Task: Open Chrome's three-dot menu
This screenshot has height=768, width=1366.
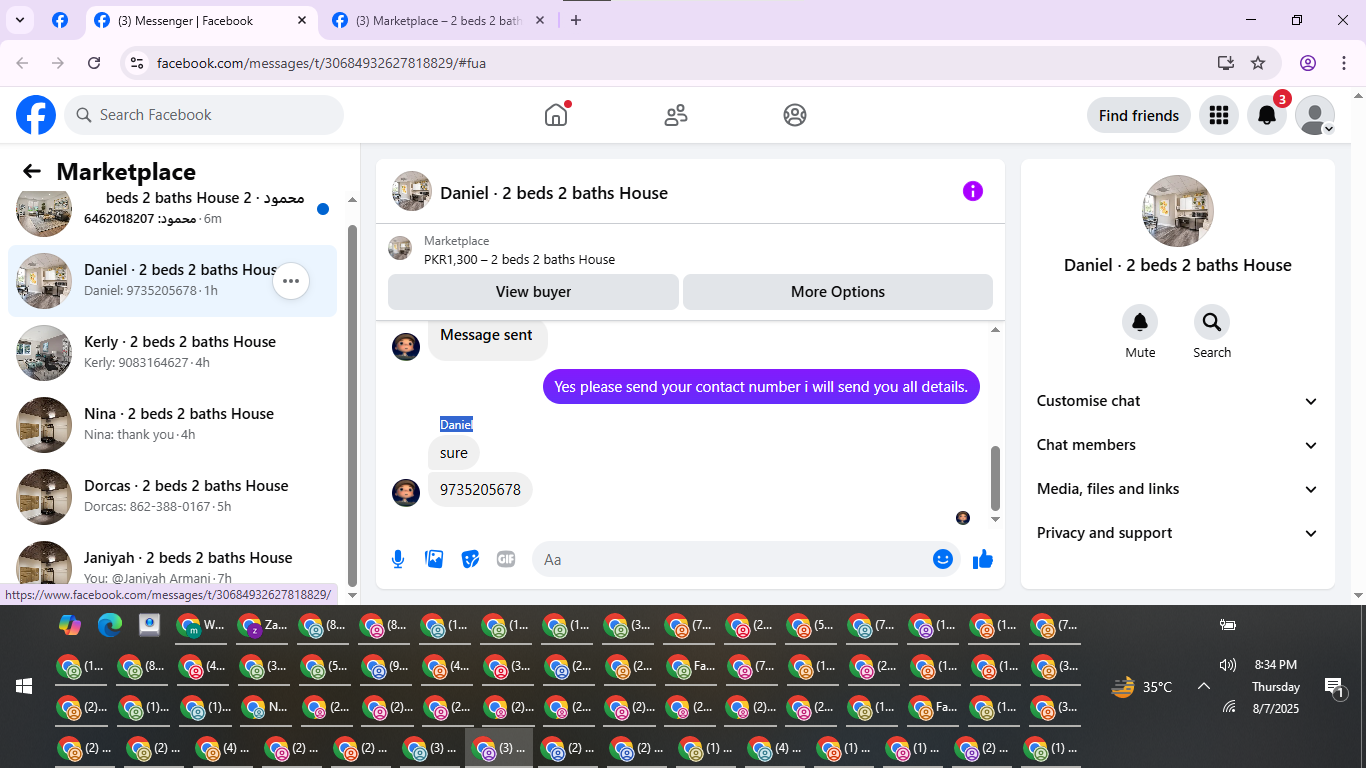Action: pyautogui.click(x=1344, y=63)
